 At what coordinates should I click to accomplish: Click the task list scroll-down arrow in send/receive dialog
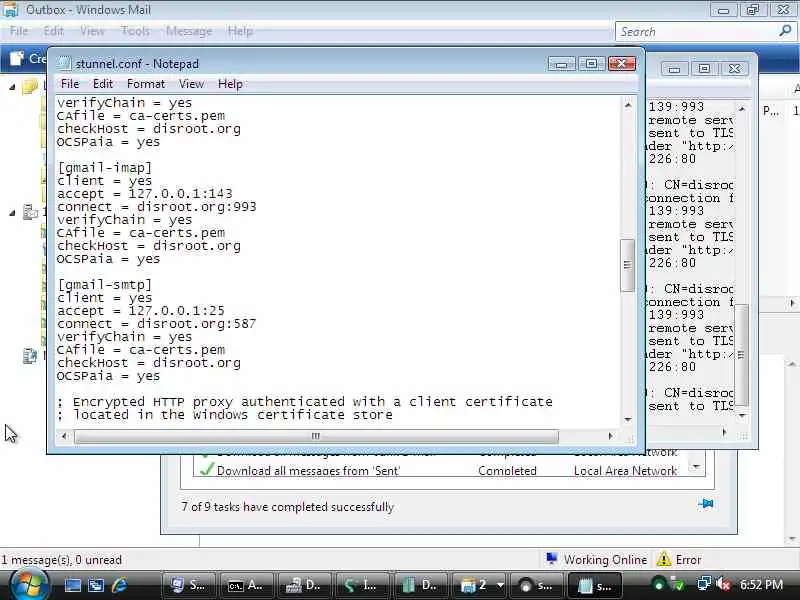(696, 467)
